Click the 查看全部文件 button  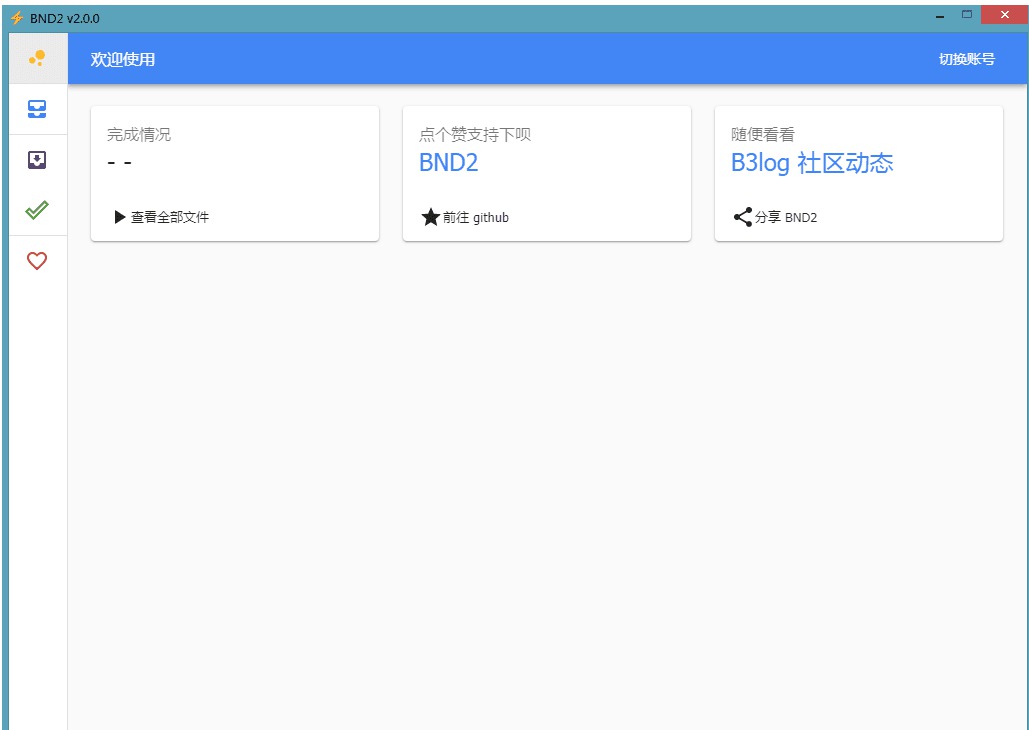click(161, 217)
